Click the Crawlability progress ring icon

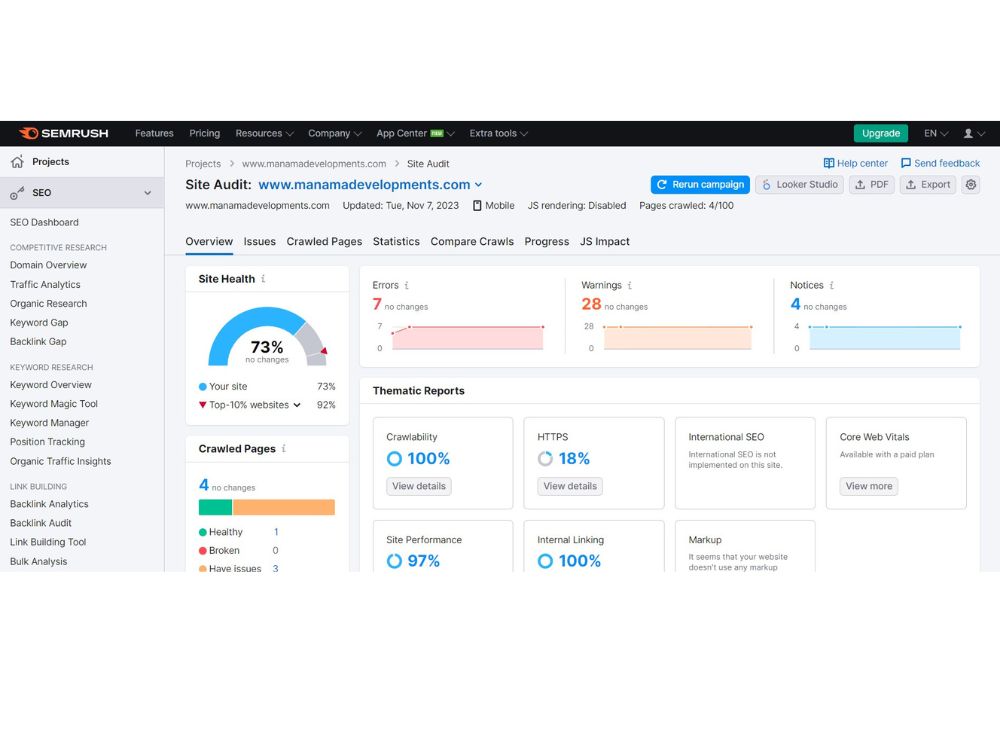(x=394, y=459)
